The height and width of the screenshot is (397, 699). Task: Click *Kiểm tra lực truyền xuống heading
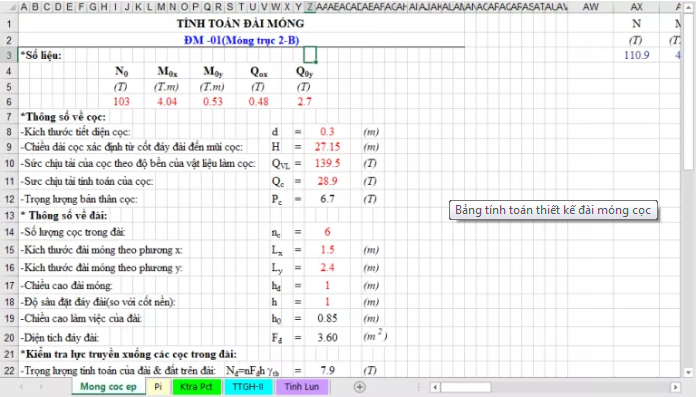[x=129, y=354]
